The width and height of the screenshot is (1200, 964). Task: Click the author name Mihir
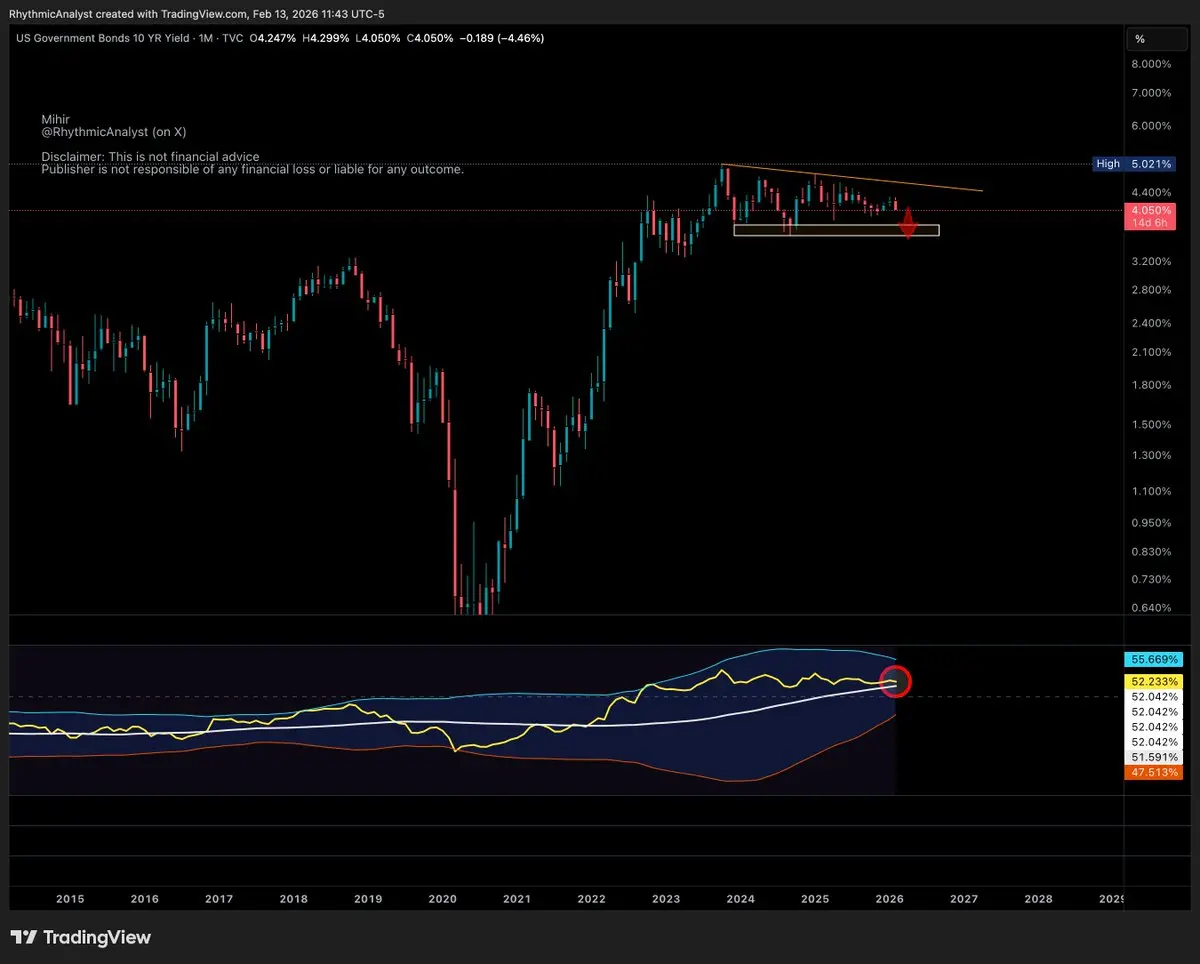[x=55, y=119]
